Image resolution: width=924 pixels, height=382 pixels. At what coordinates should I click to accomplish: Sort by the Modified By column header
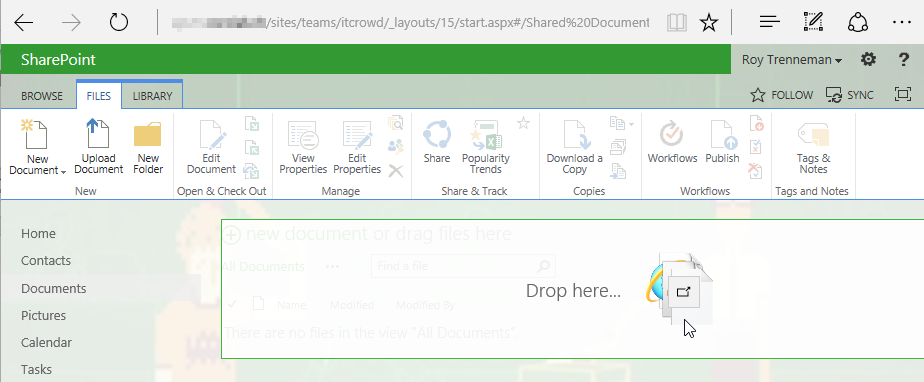pos(425,305)
